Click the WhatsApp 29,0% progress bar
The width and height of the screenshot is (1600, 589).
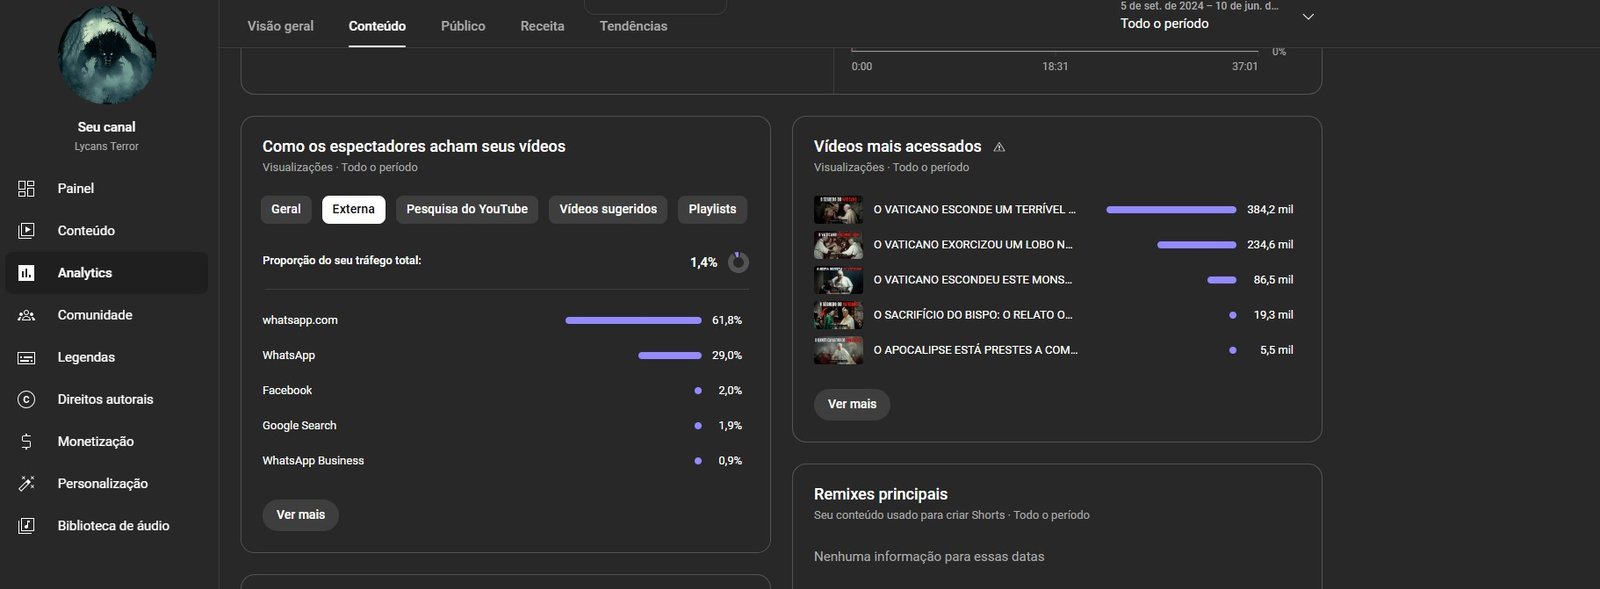click(x=670, y=355)
